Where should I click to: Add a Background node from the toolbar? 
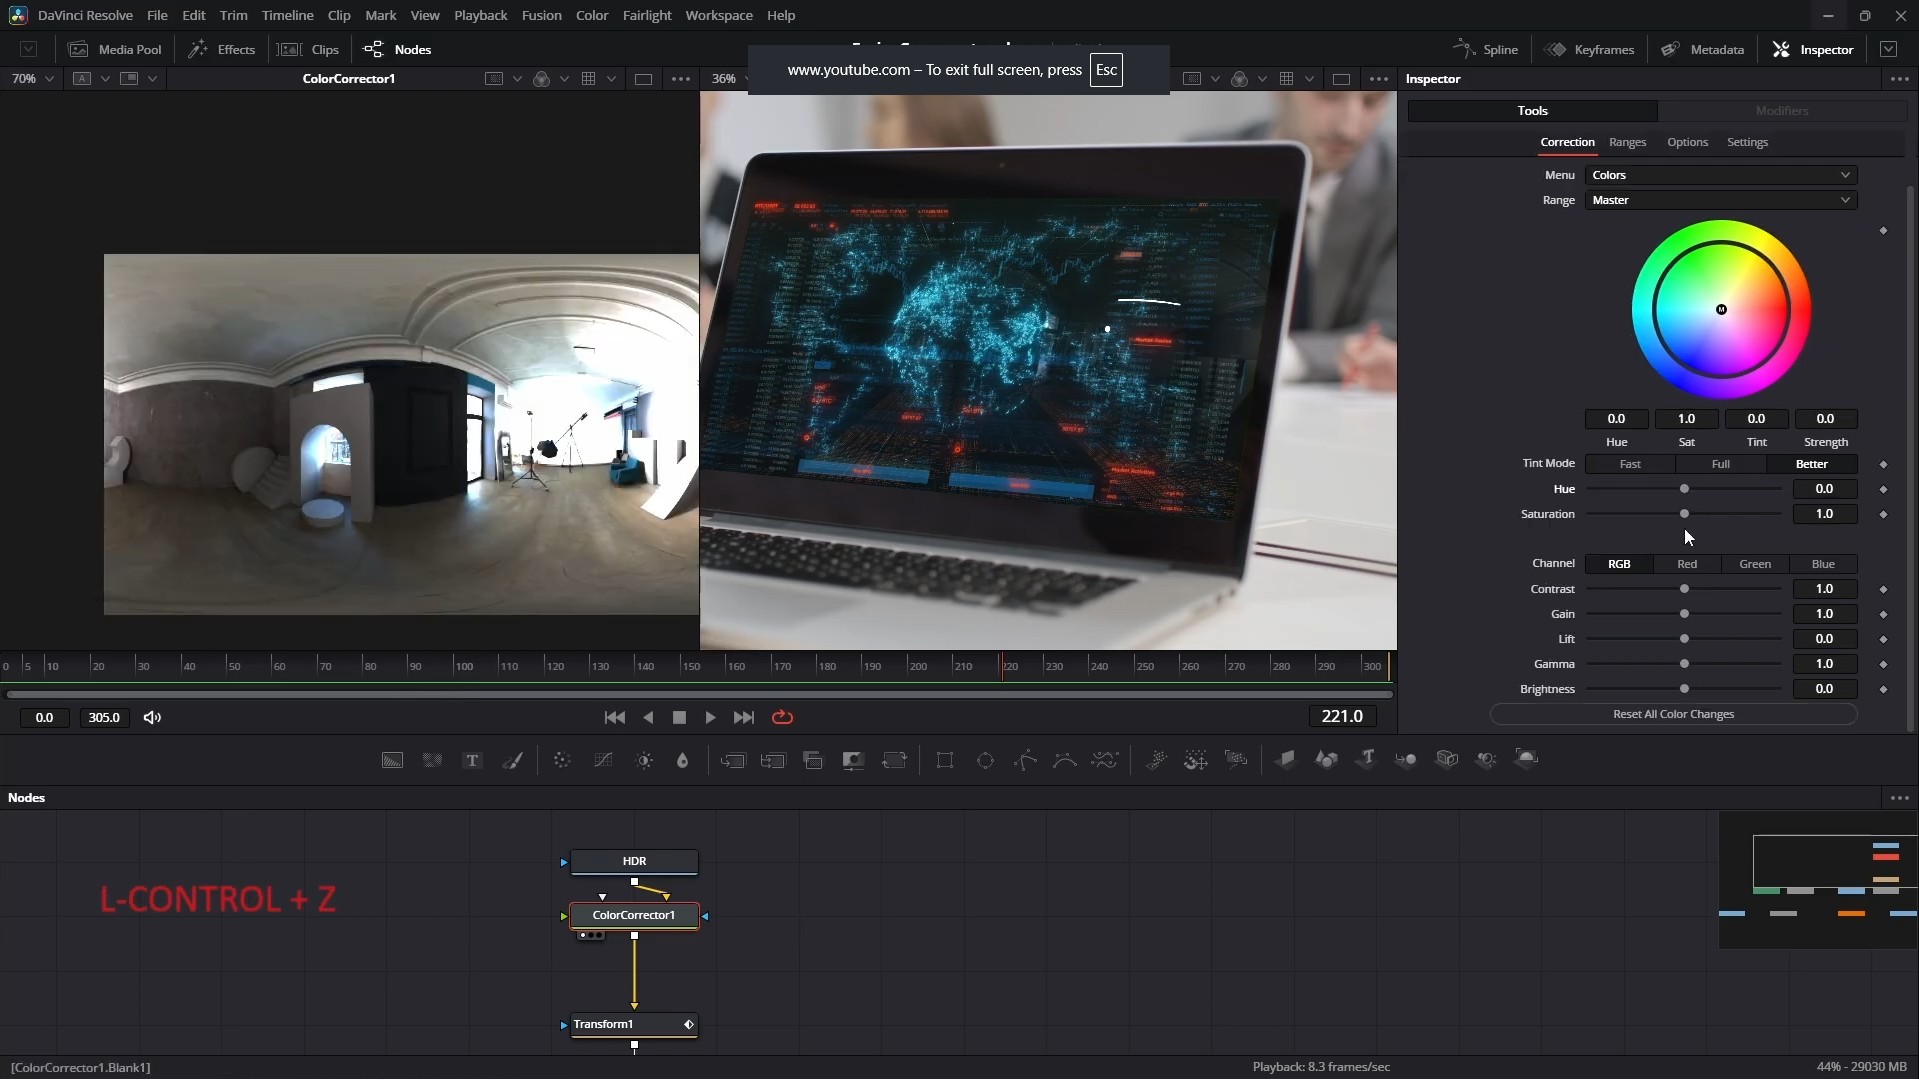point(392,760)
